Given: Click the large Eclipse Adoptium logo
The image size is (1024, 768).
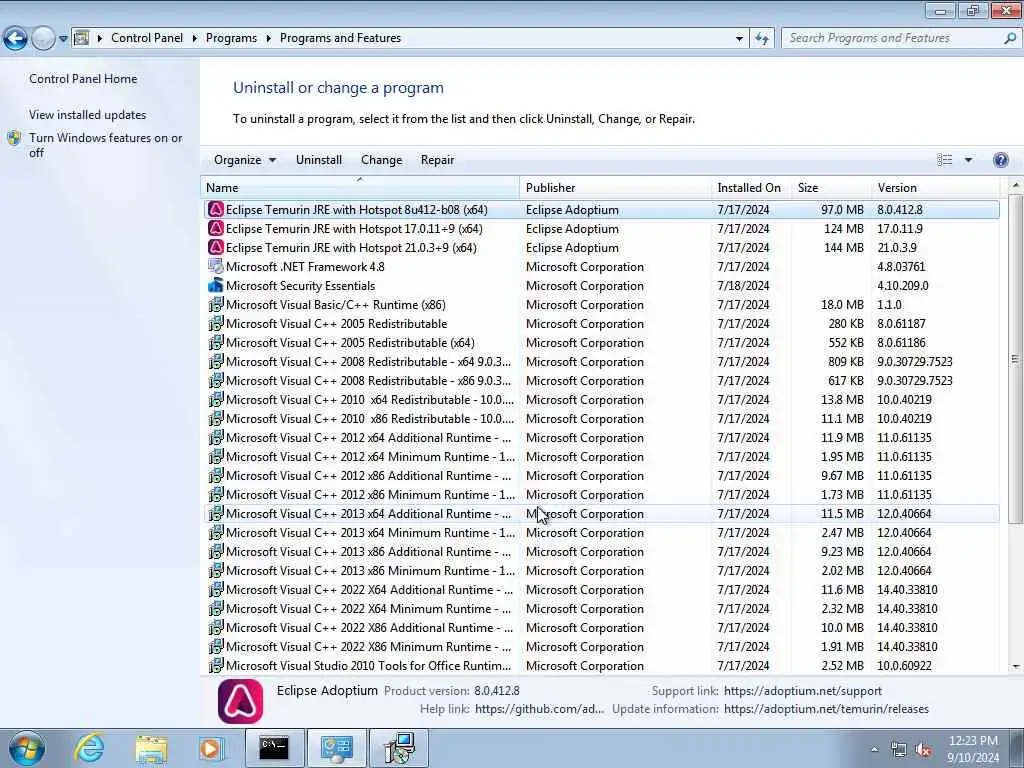Looking at the screenshot, I should 240,701.
